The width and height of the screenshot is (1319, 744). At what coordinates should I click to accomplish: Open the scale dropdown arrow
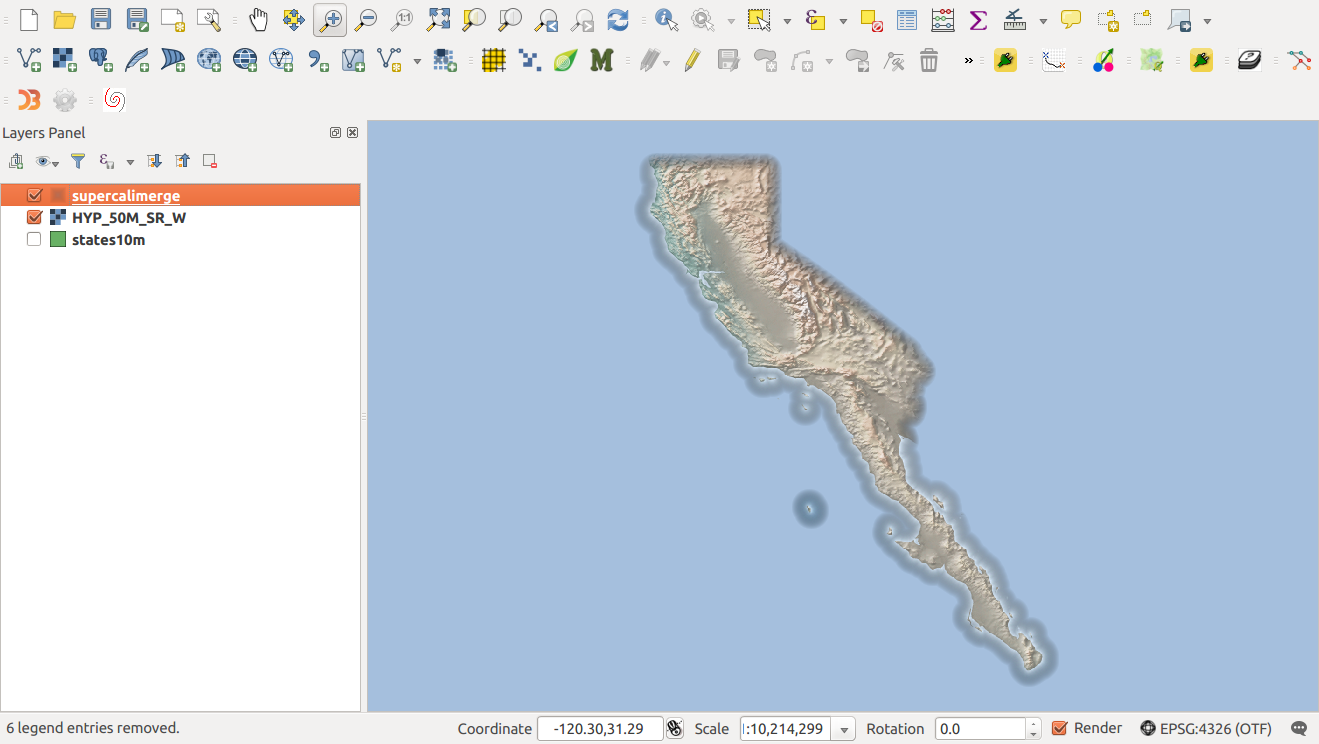tap(846, 729)
